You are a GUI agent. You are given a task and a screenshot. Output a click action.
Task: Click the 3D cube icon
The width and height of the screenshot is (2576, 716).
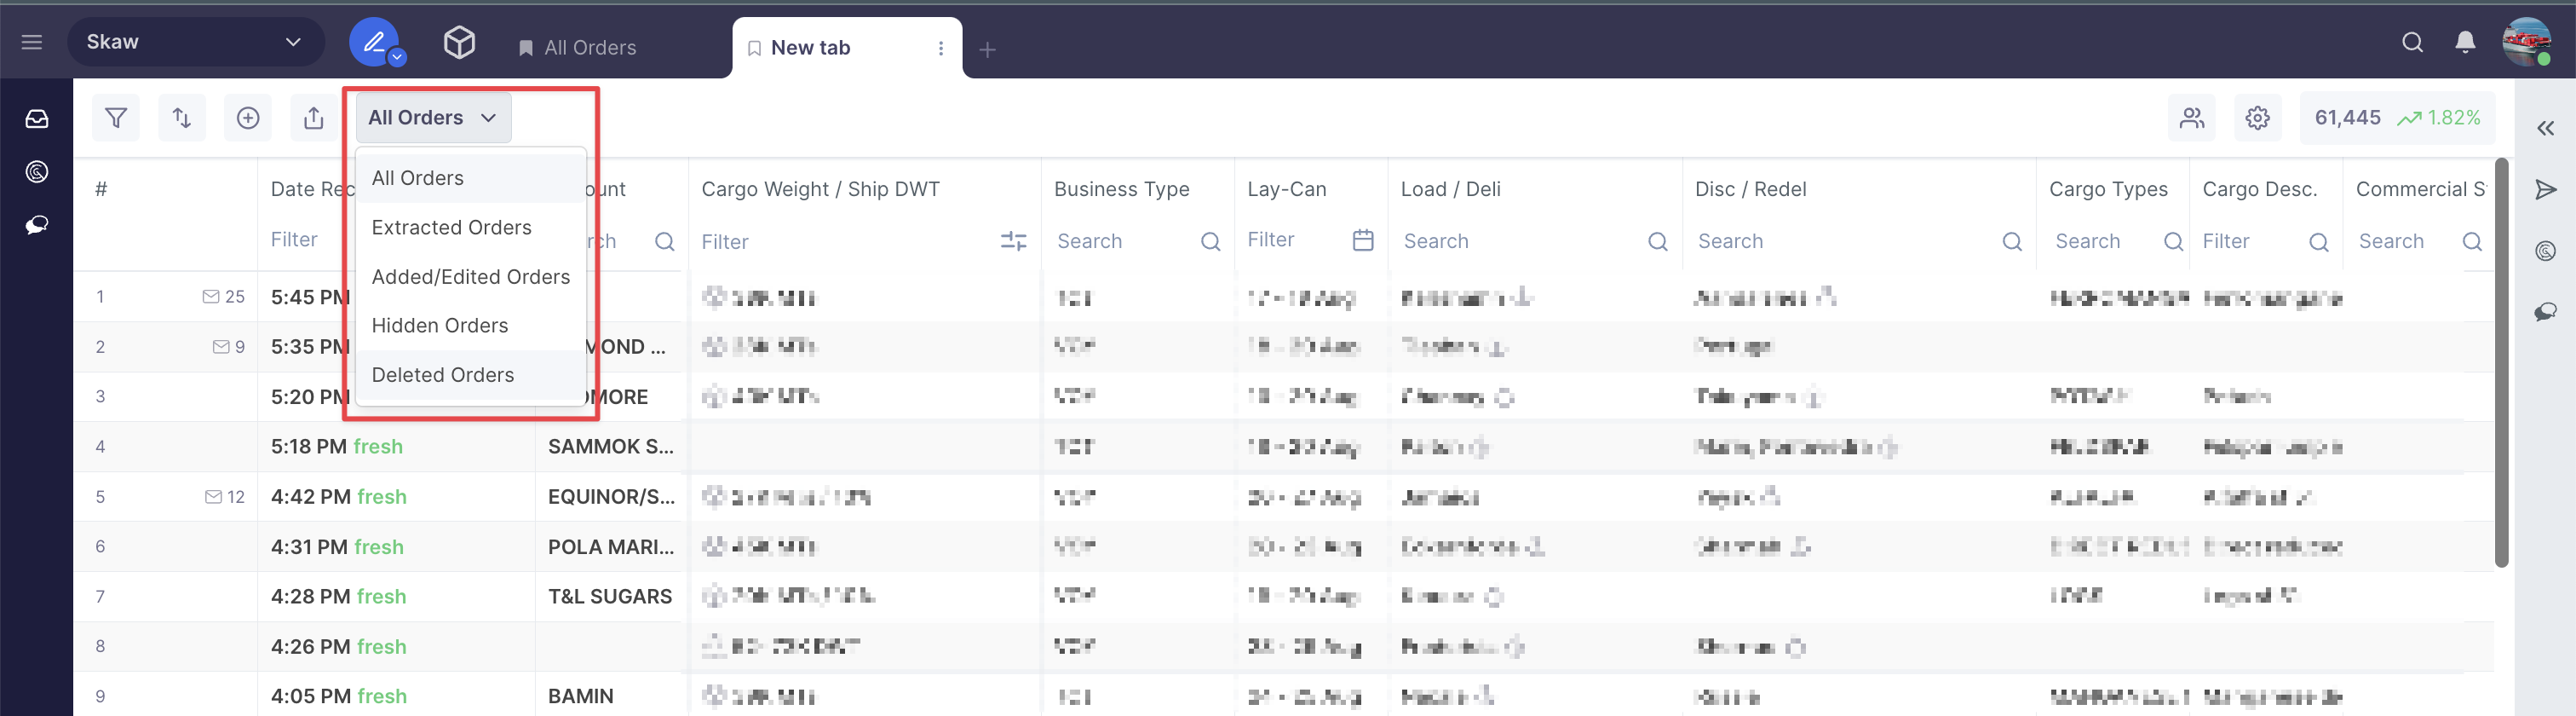click(459, 42)
